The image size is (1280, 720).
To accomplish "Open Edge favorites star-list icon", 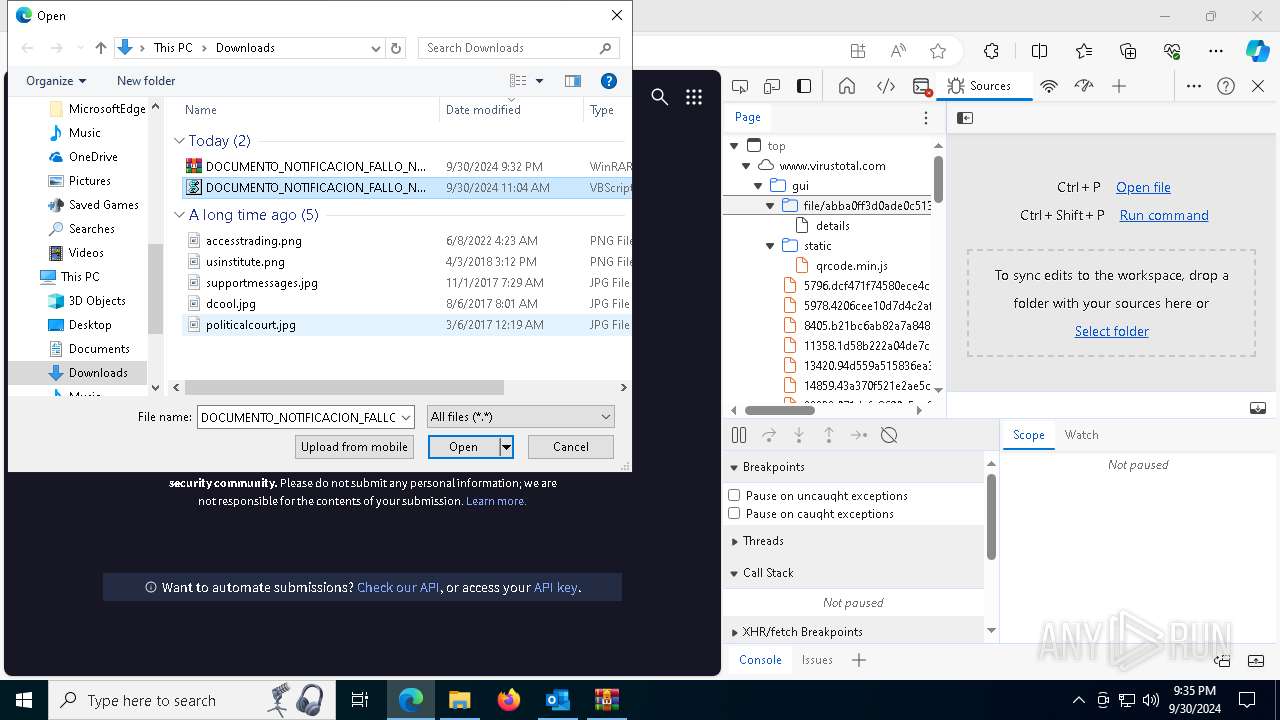I will (x=1084, y=51).
